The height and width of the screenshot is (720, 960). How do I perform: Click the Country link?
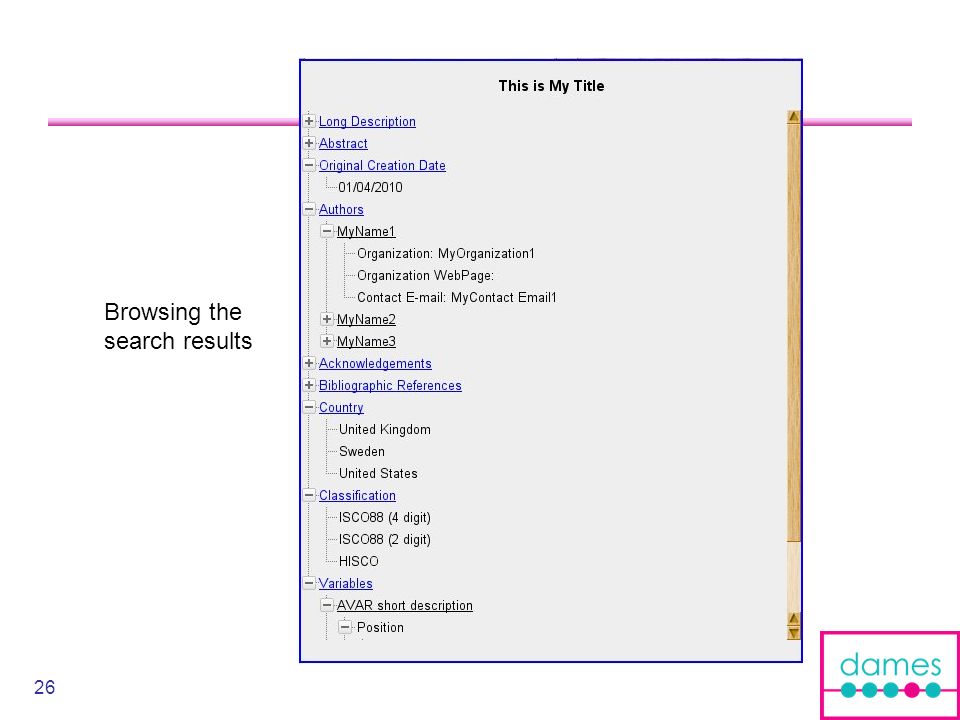(341, 408)
